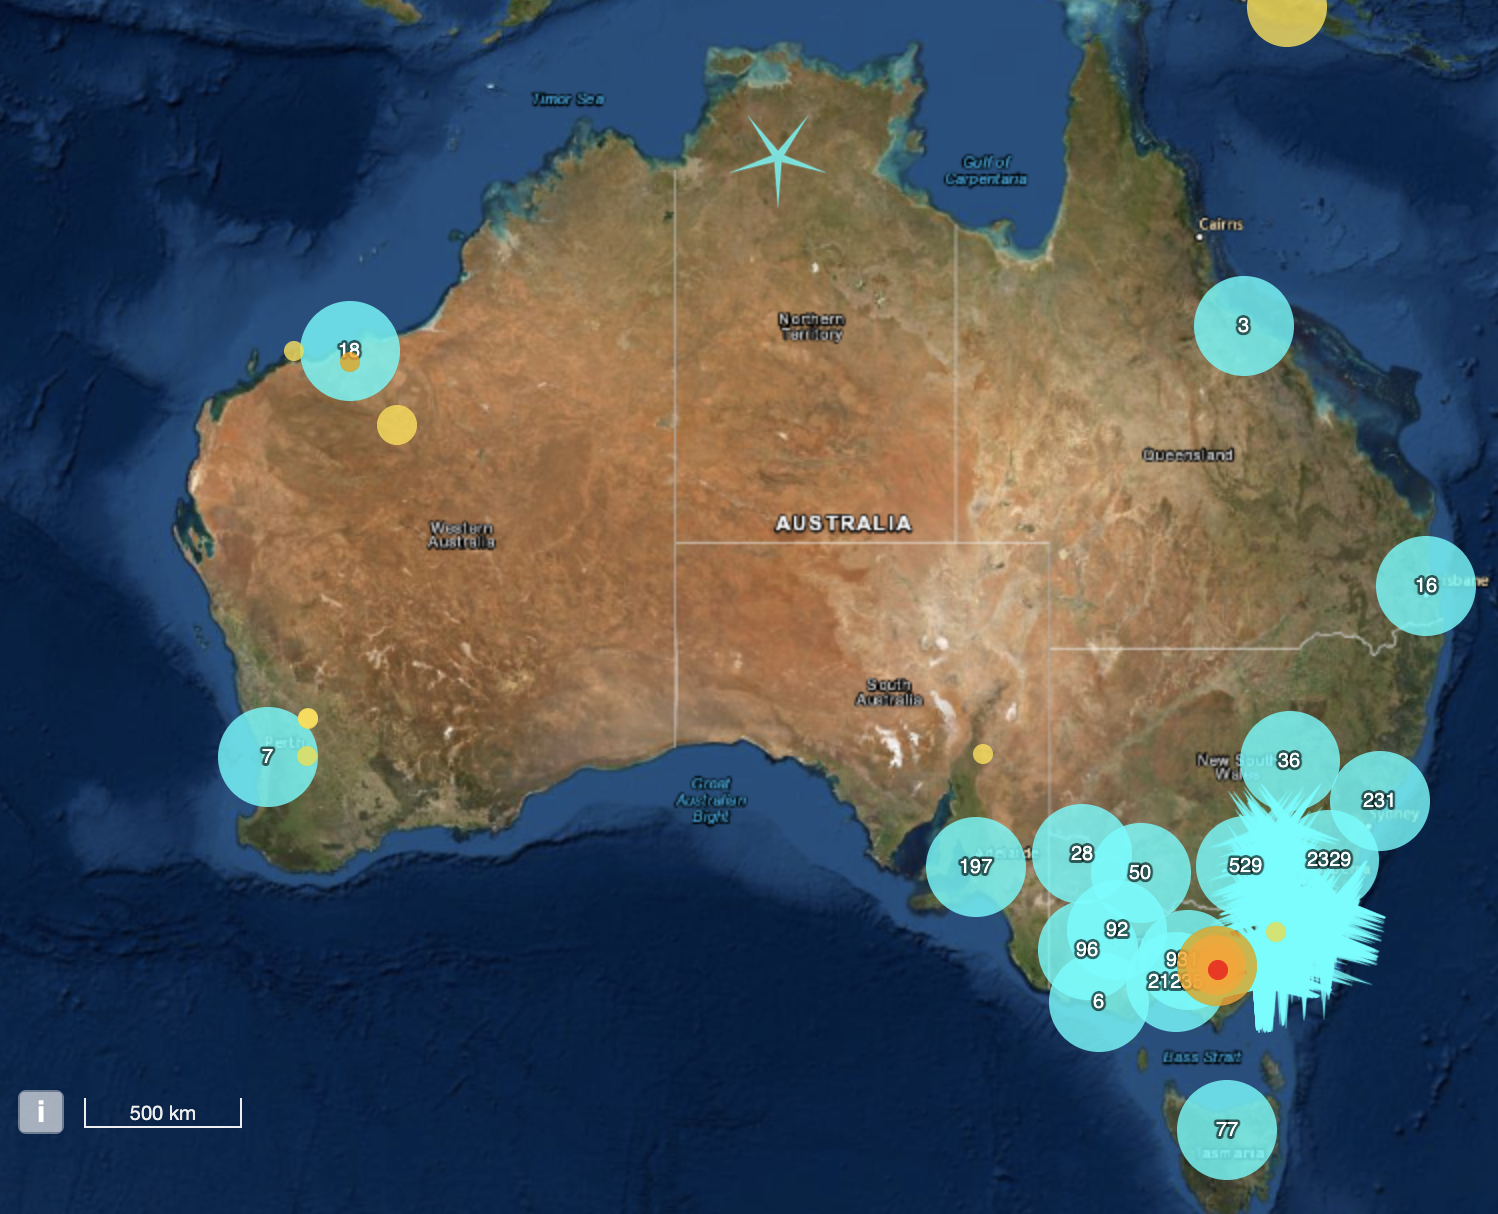Image resolution: width=1498 pixels, height=1214 pixels.
Task: Click the Tasmania cluster labeled 77
Action: pos(1227,1130)
